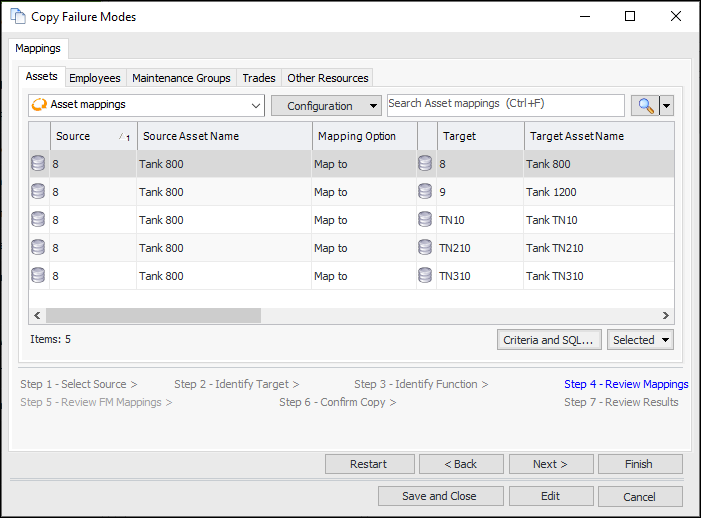
Task: Click the Copy Failure Modes window icon
Action: [17, 17]
